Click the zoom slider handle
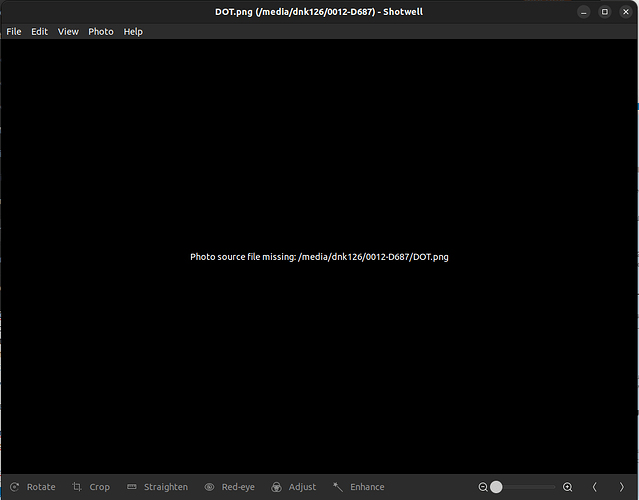The image size is (639, 500). click(x=496, y=487)
